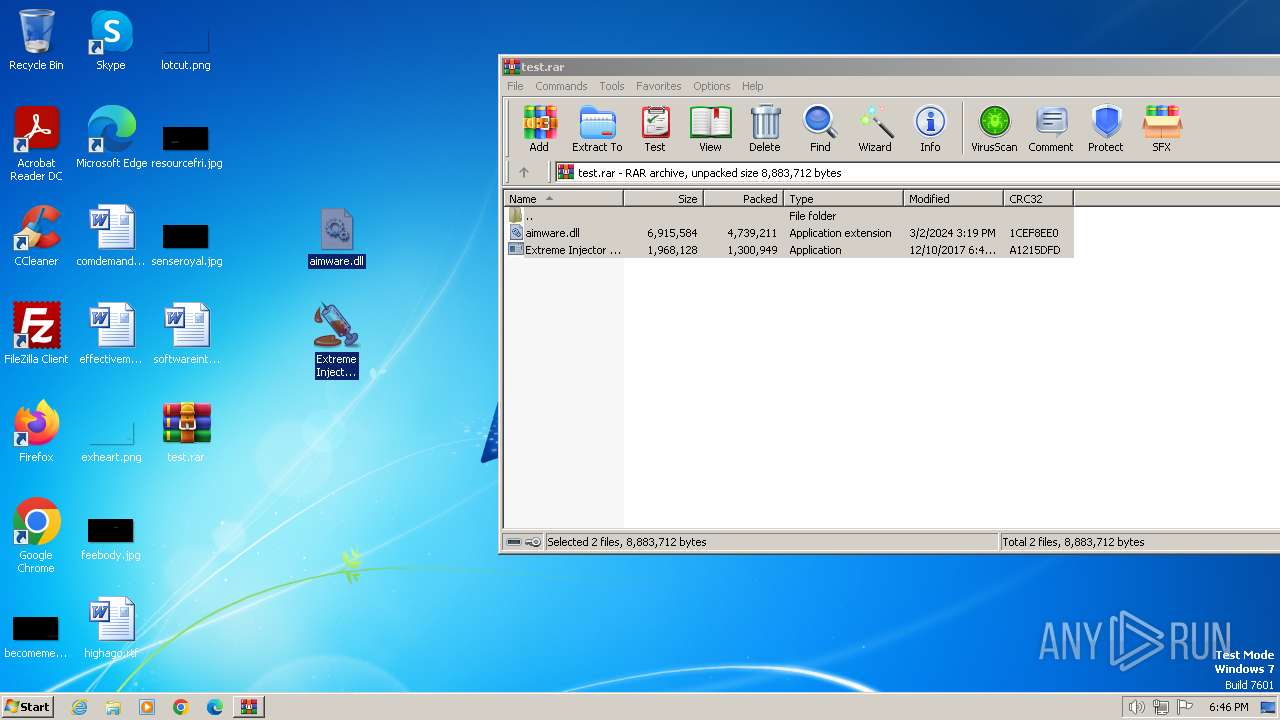The height and width of the screenshot is (720, 1280).
Task: Select the Firefox desktop shortcut
Action: [36, 431]
